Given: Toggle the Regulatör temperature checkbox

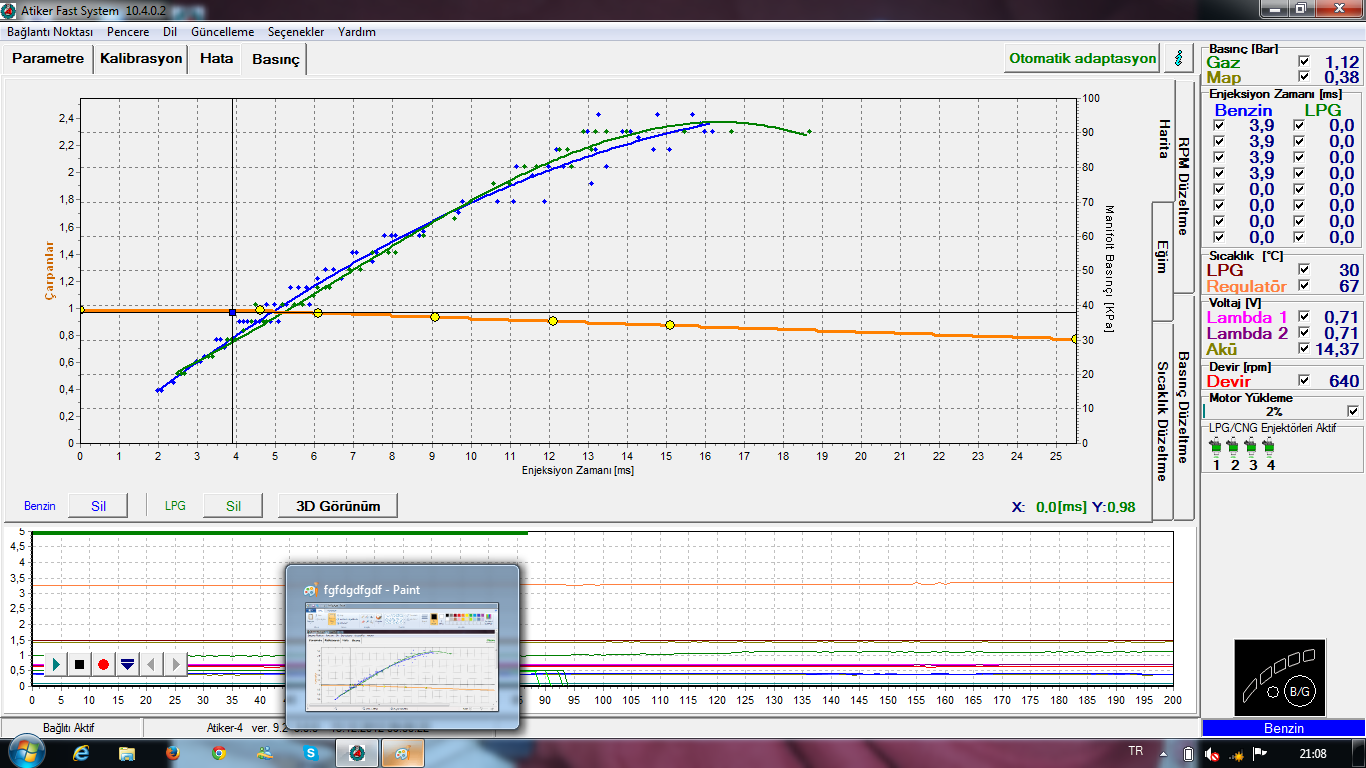Looking at the screenshot, I should [x=1303, y=286].
